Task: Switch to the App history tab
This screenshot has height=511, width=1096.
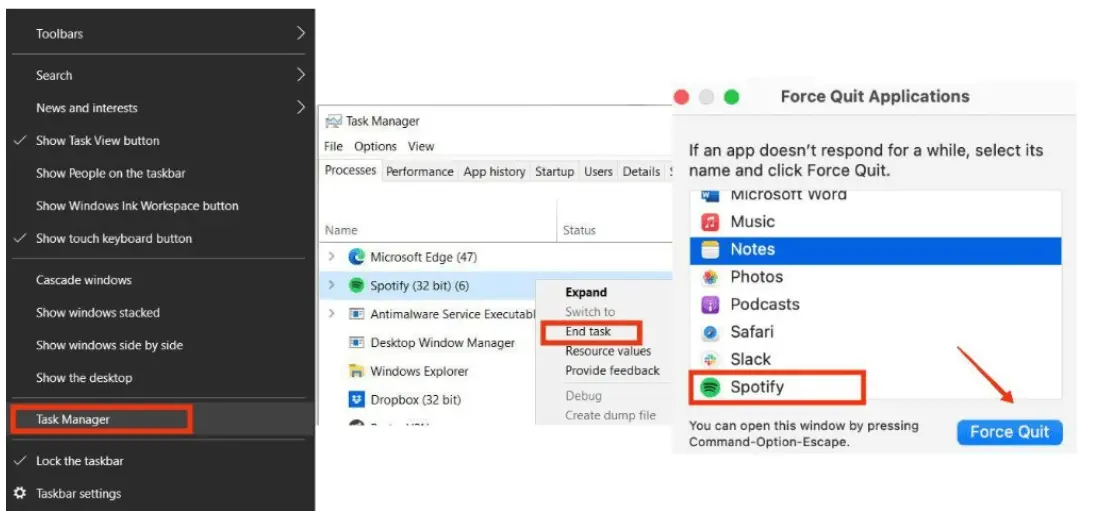Action: (494, 171)
